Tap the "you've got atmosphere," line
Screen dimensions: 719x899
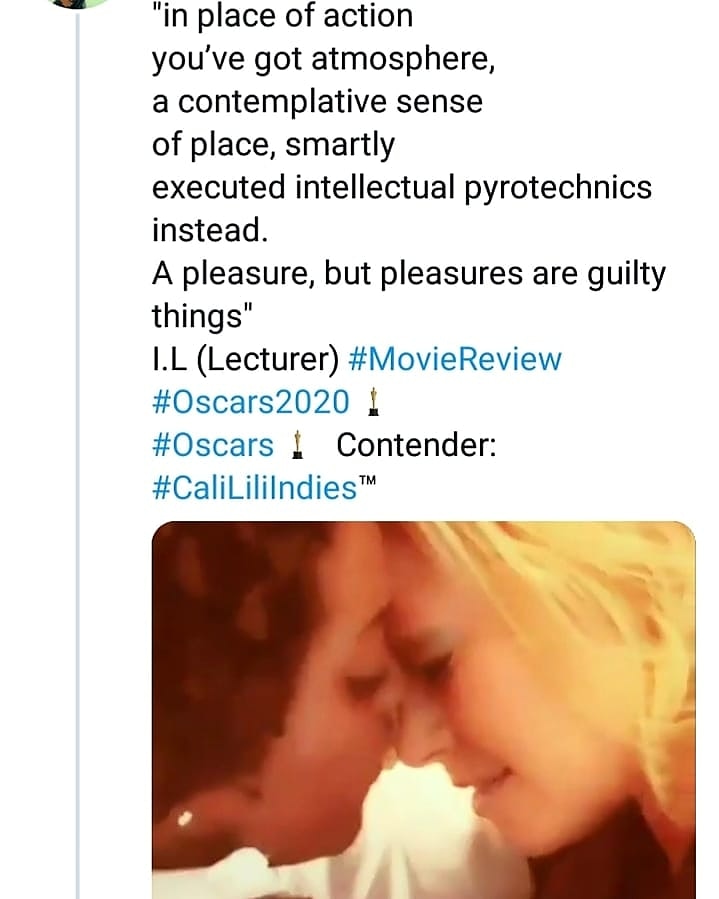[323, 59]
